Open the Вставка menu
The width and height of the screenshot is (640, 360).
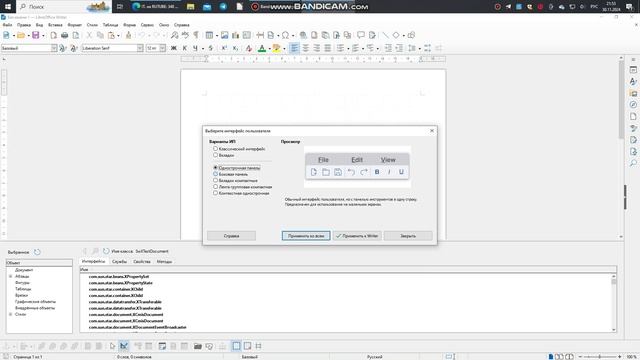pyautogui.click(x=55, y=25)
